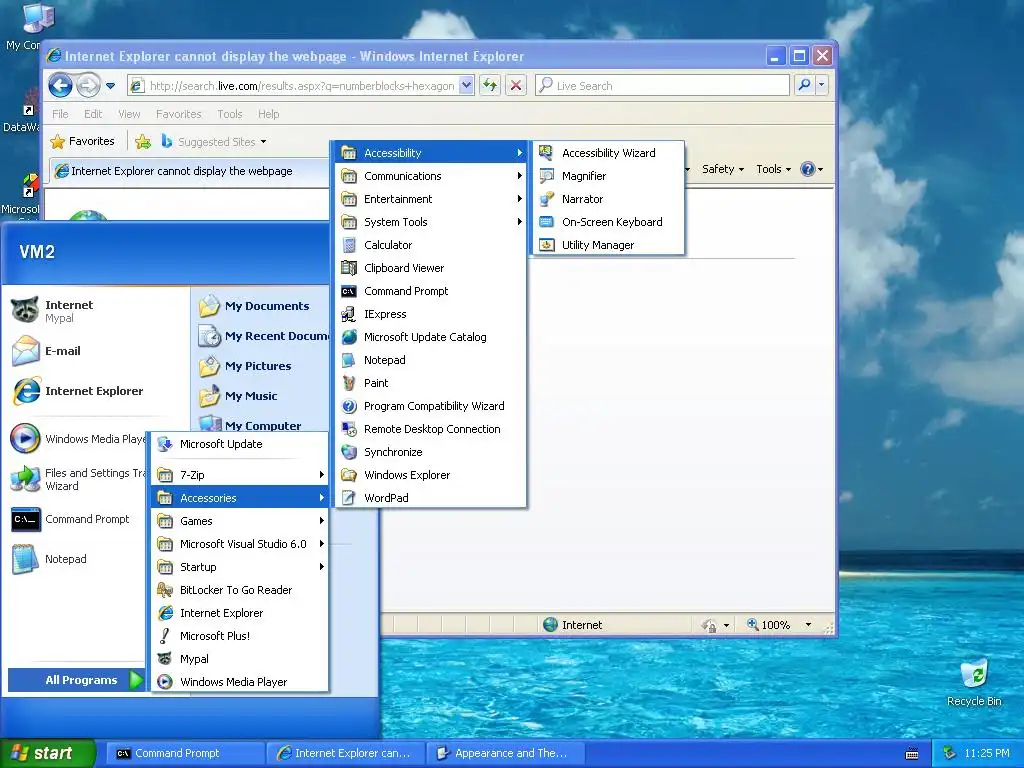Expand the Entertainment submenu

[x=431, y=199]
